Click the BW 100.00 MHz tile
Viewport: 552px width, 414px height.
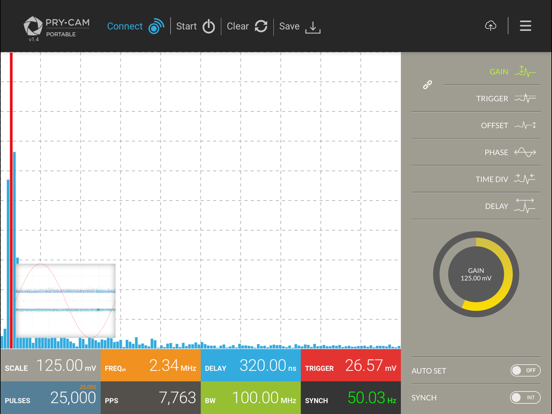[x=251, y=397]
